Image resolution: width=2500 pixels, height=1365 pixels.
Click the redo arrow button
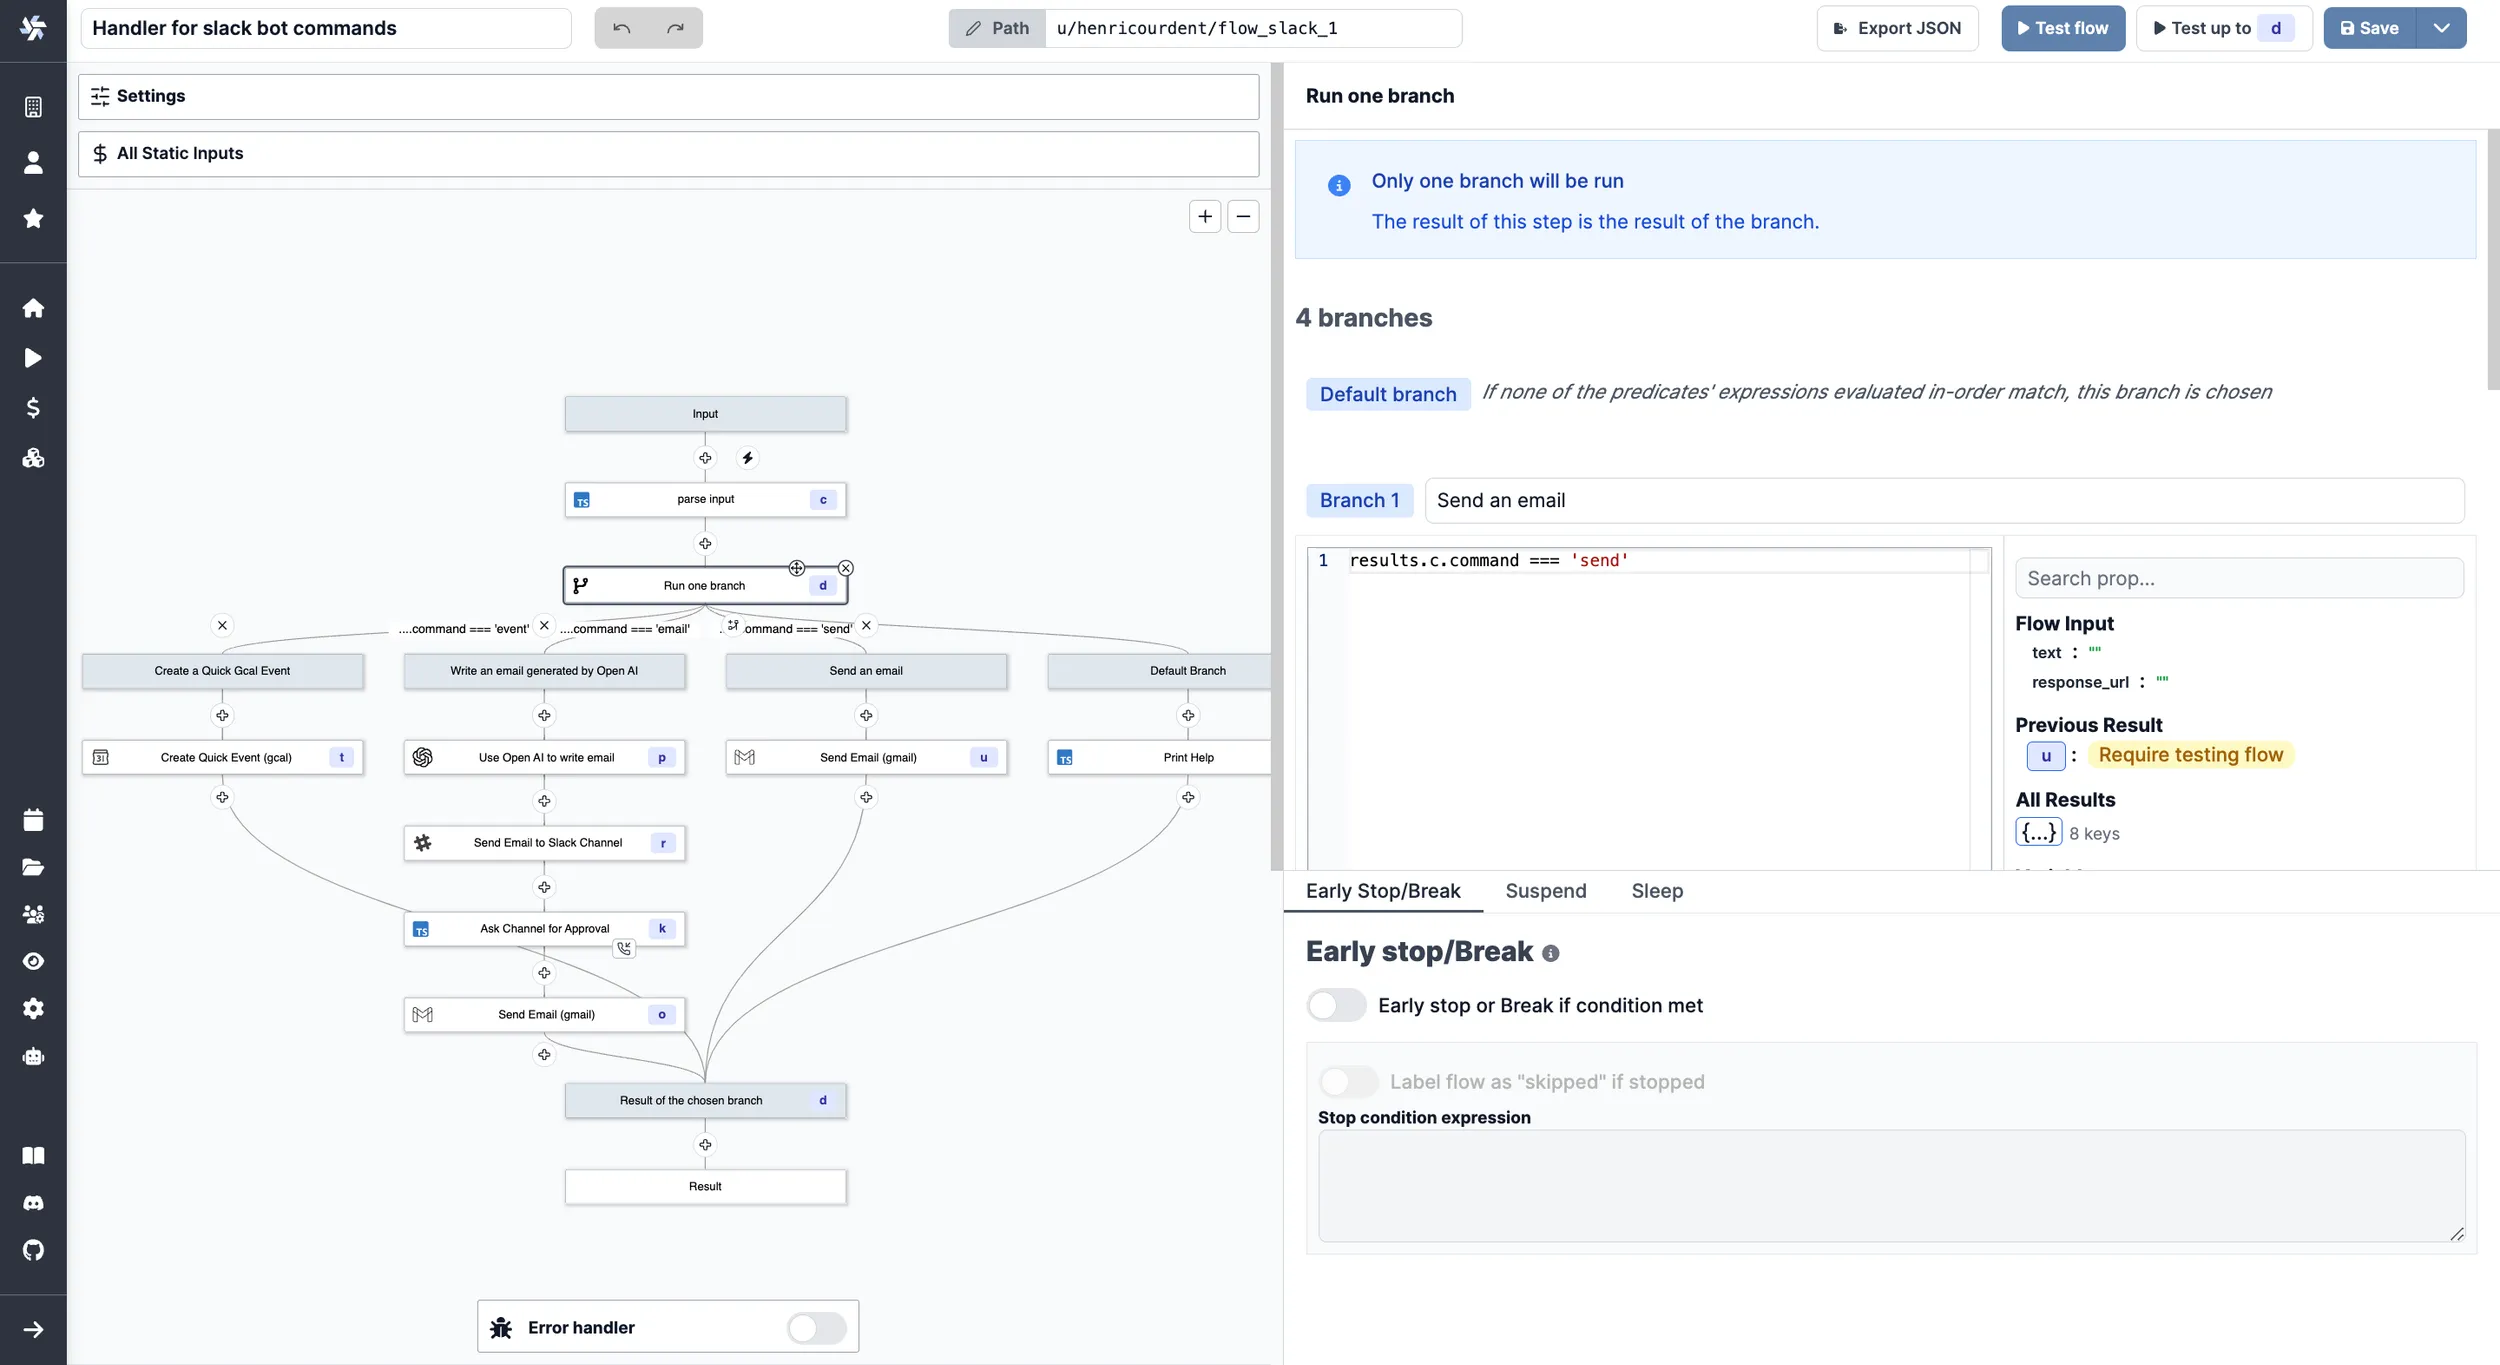click(675, 28)
